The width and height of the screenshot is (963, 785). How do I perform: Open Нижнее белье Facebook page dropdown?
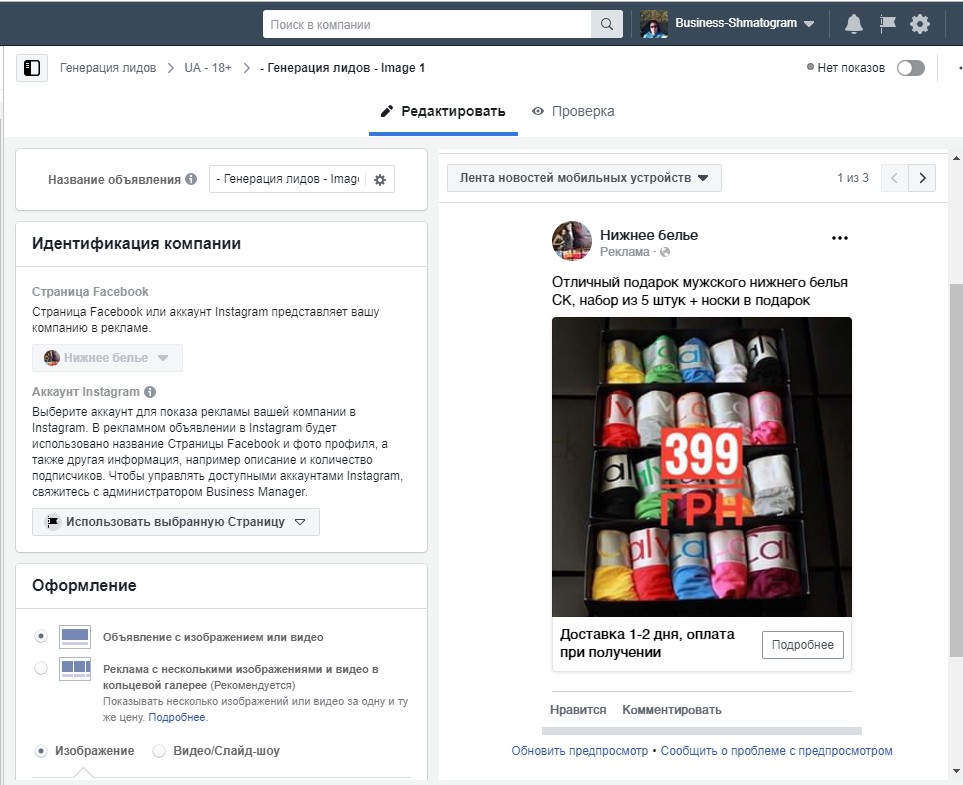tap(107, 357)
